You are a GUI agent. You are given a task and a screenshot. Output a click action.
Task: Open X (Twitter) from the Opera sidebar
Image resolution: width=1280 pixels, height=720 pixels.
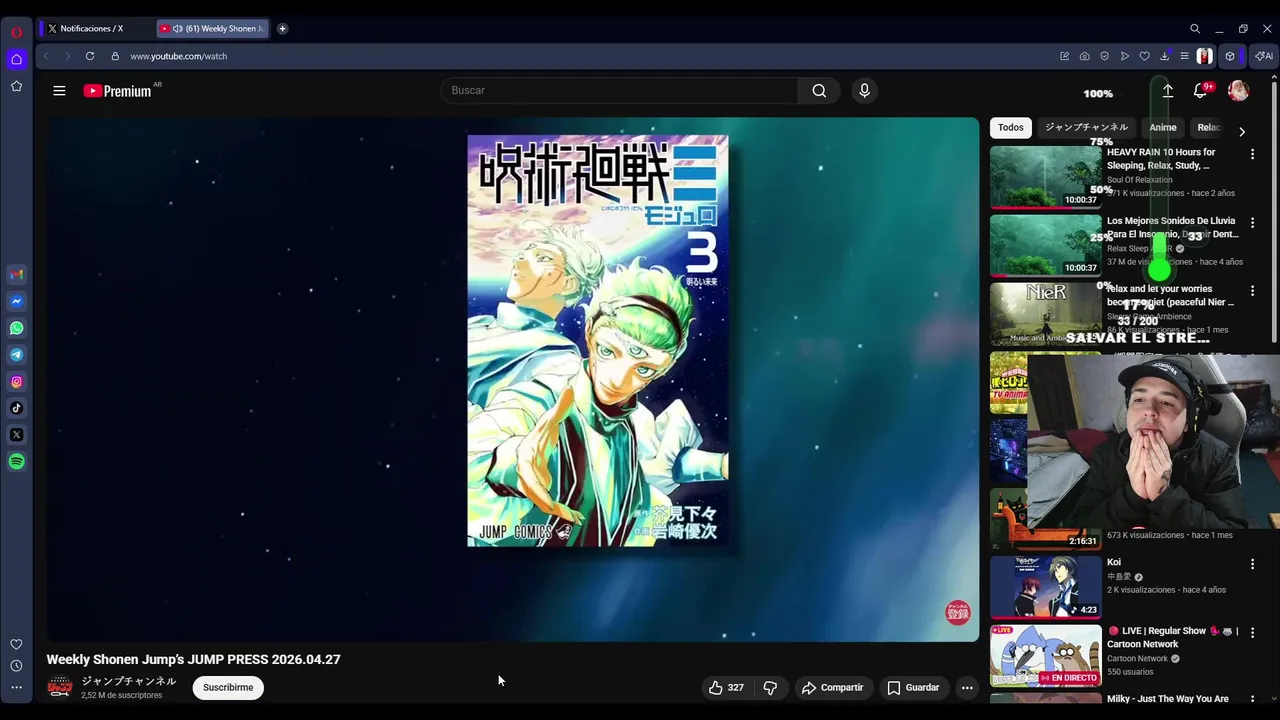(17, 435)
